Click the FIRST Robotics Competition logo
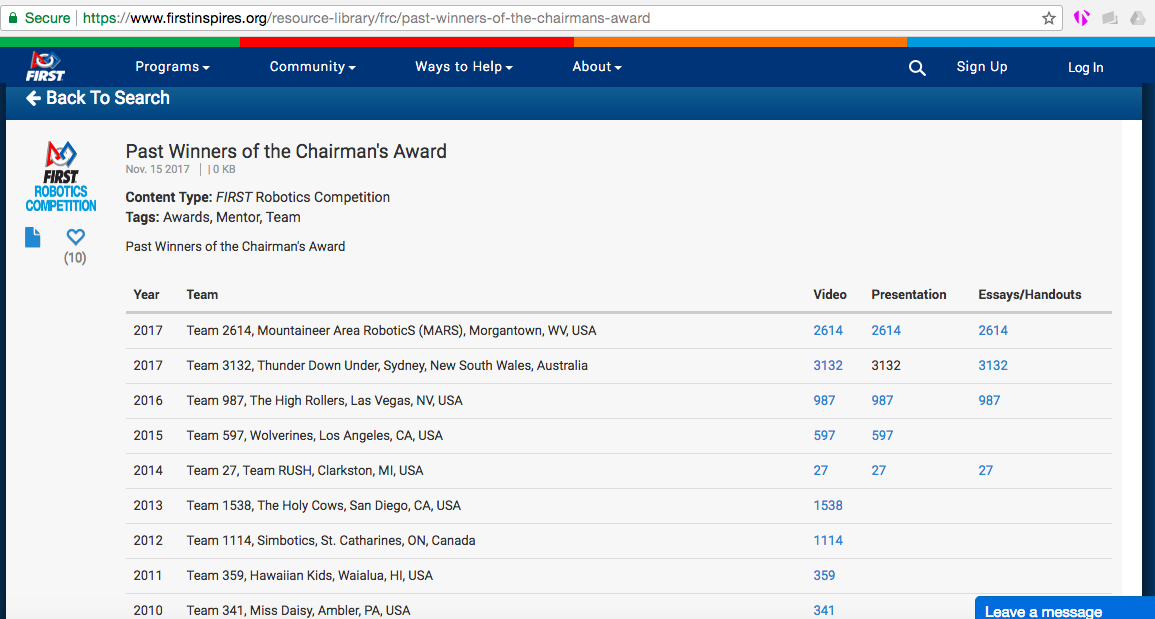 coord(61,177)
